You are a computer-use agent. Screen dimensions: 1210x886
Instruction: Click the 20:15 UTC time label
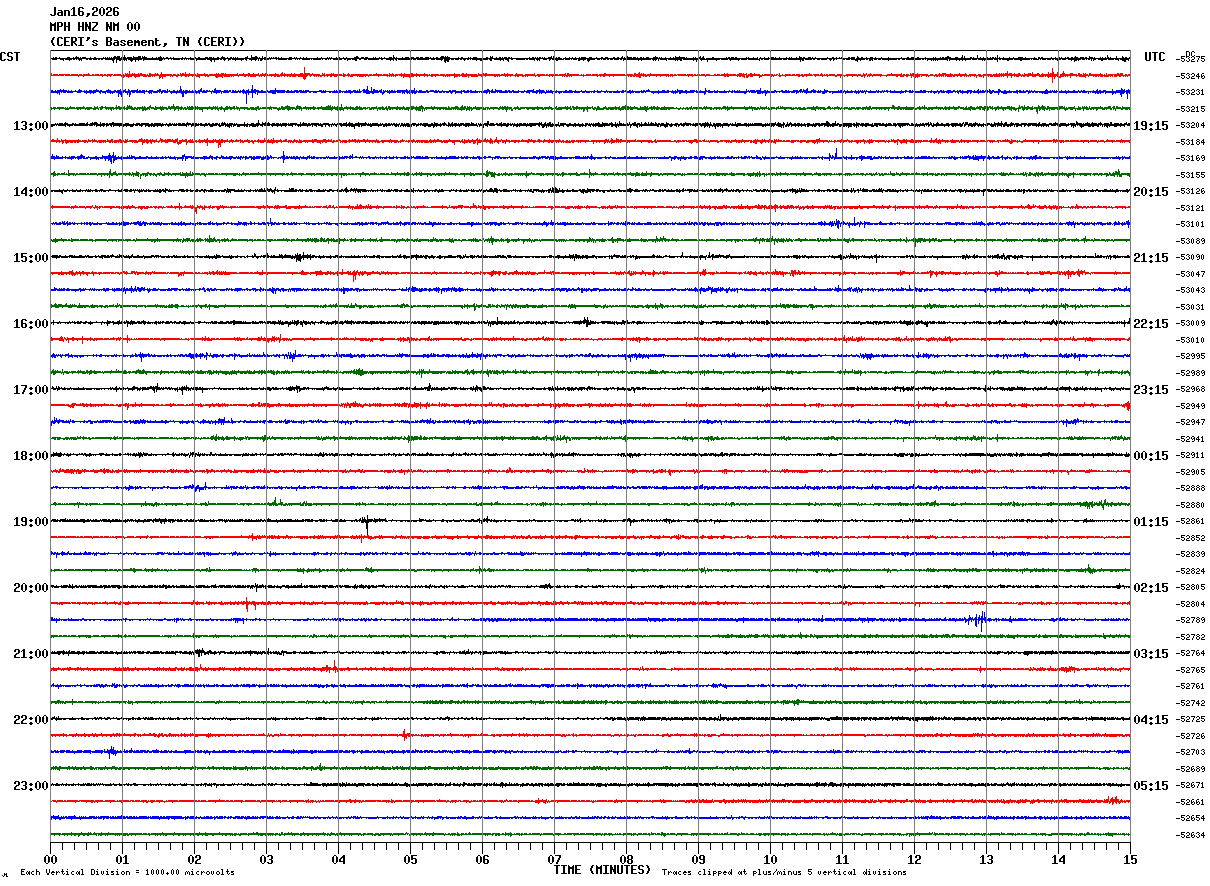pos(1150,192)
